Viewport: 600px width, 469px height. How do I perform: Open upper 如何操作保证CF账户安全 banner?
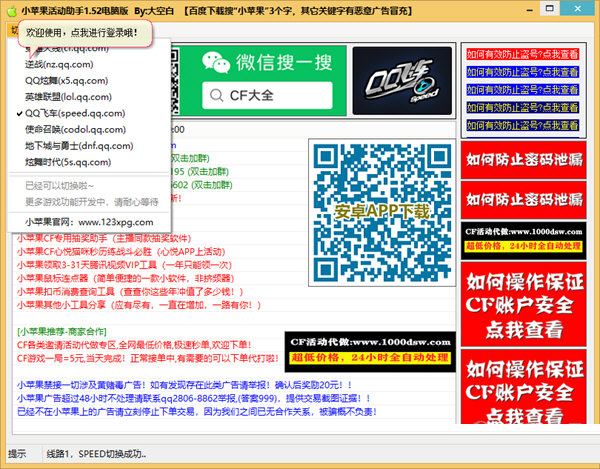[x=524, y=304]
